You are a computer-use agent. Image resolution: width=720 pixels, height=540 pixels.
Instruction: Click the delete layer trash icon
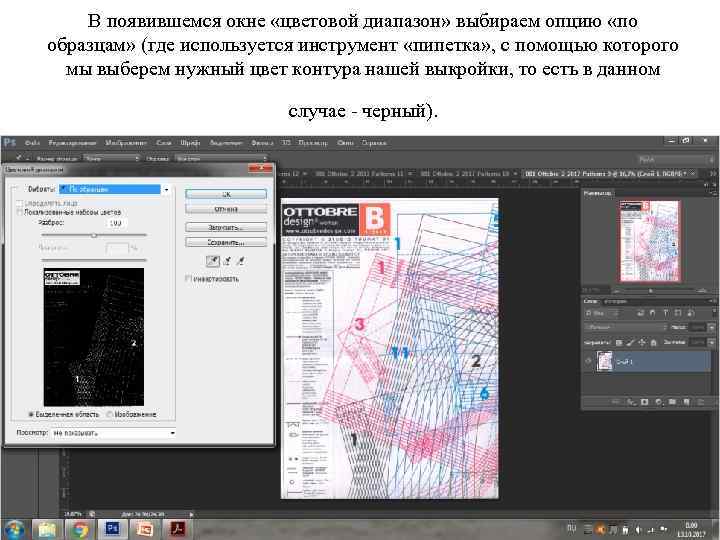click(x=700, y=402)
